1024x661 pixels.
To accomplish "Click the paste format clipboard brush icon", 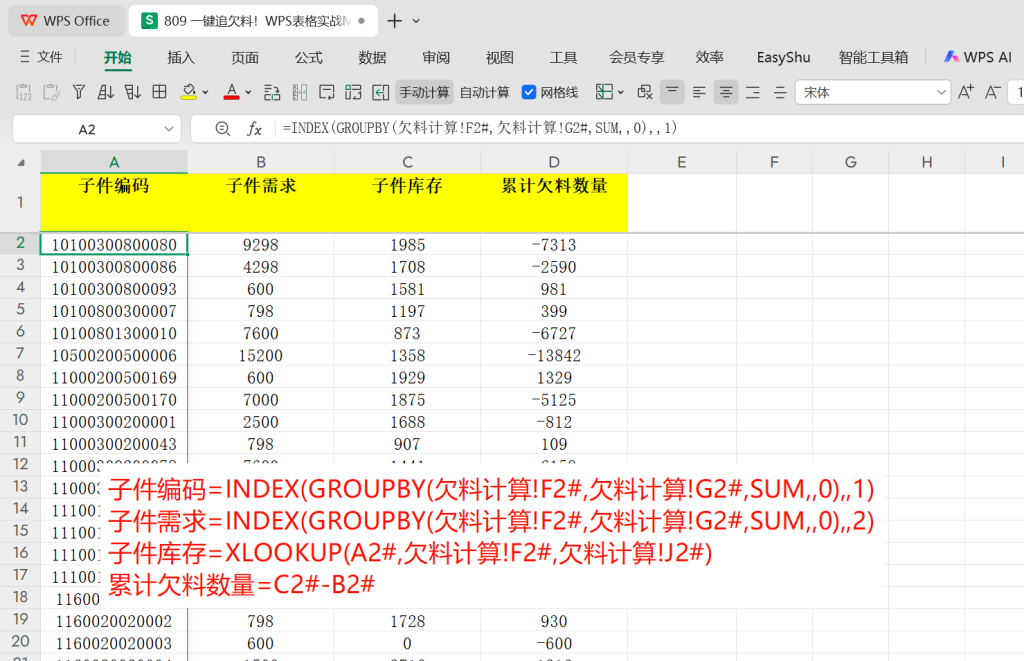I will point(51,92).
